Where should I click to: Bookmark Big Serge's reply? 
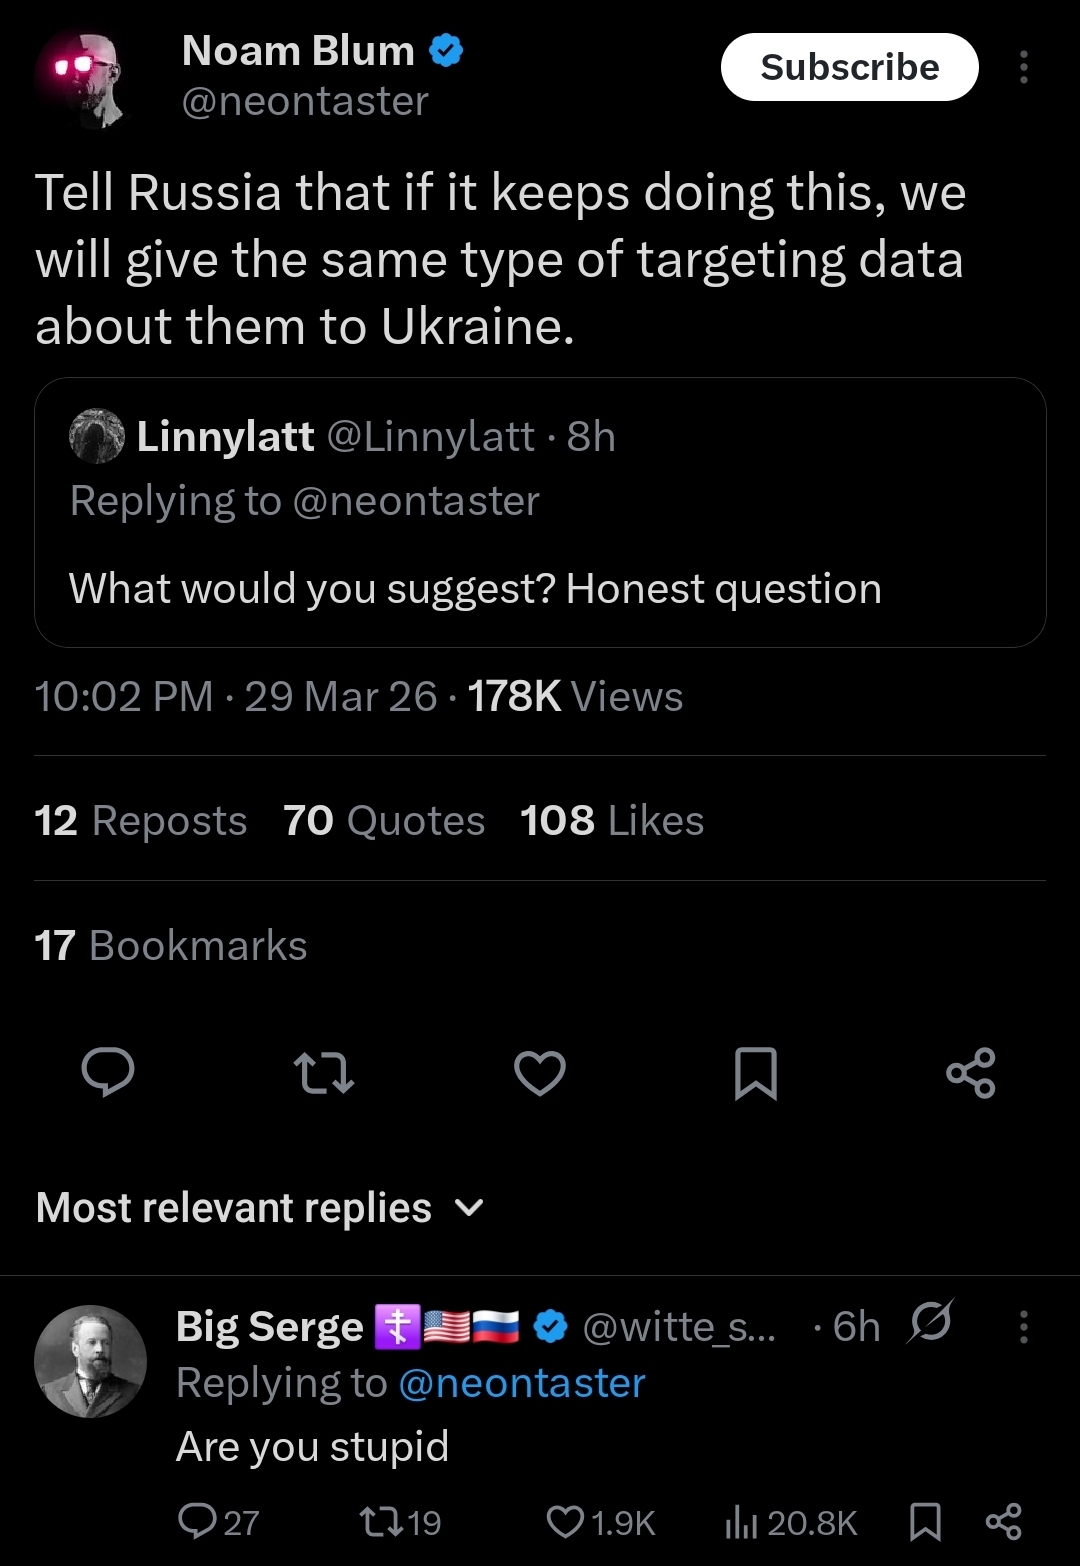pyautogui.click(x=925, y=1522)
